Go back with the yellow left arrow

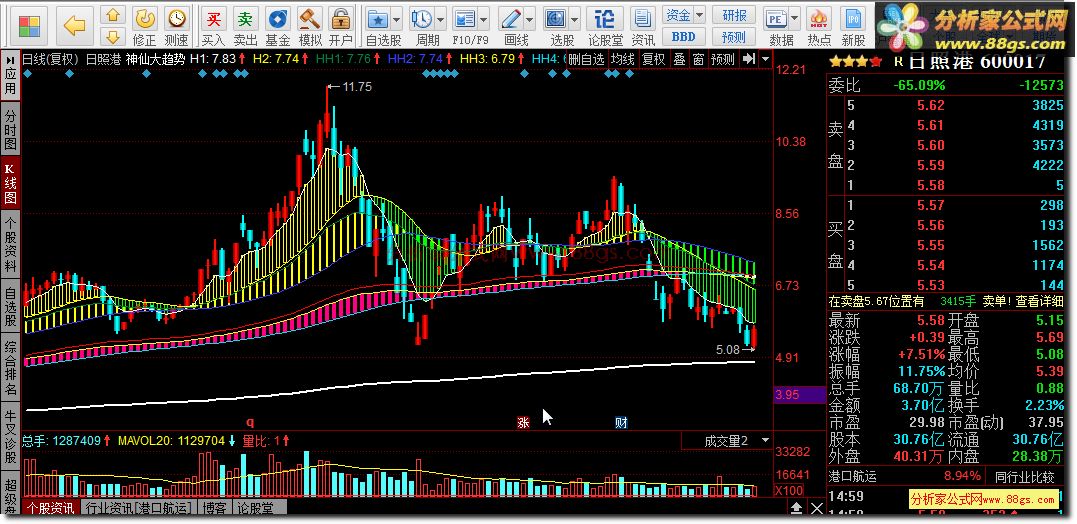(x=74, y=26)
